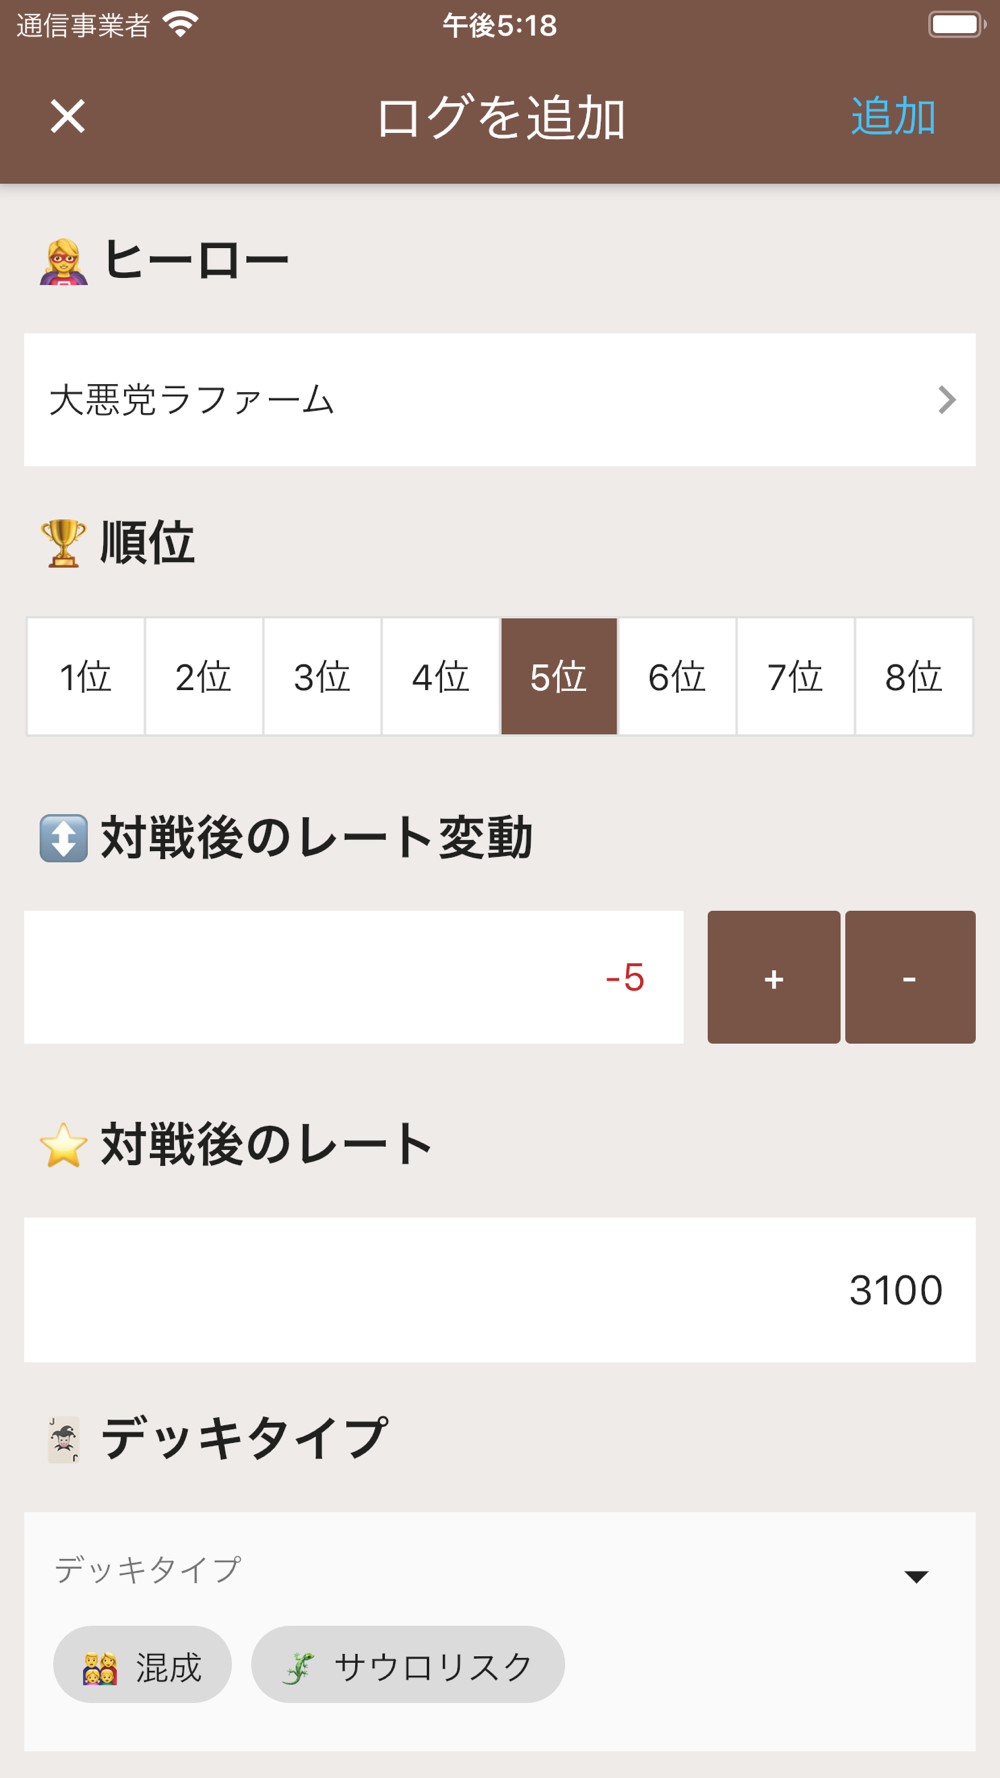Screen dimensions: 1000x1778
Task: Close the ログを追加 screen with X
Action: pyautogui.click(x=68, y=117)
